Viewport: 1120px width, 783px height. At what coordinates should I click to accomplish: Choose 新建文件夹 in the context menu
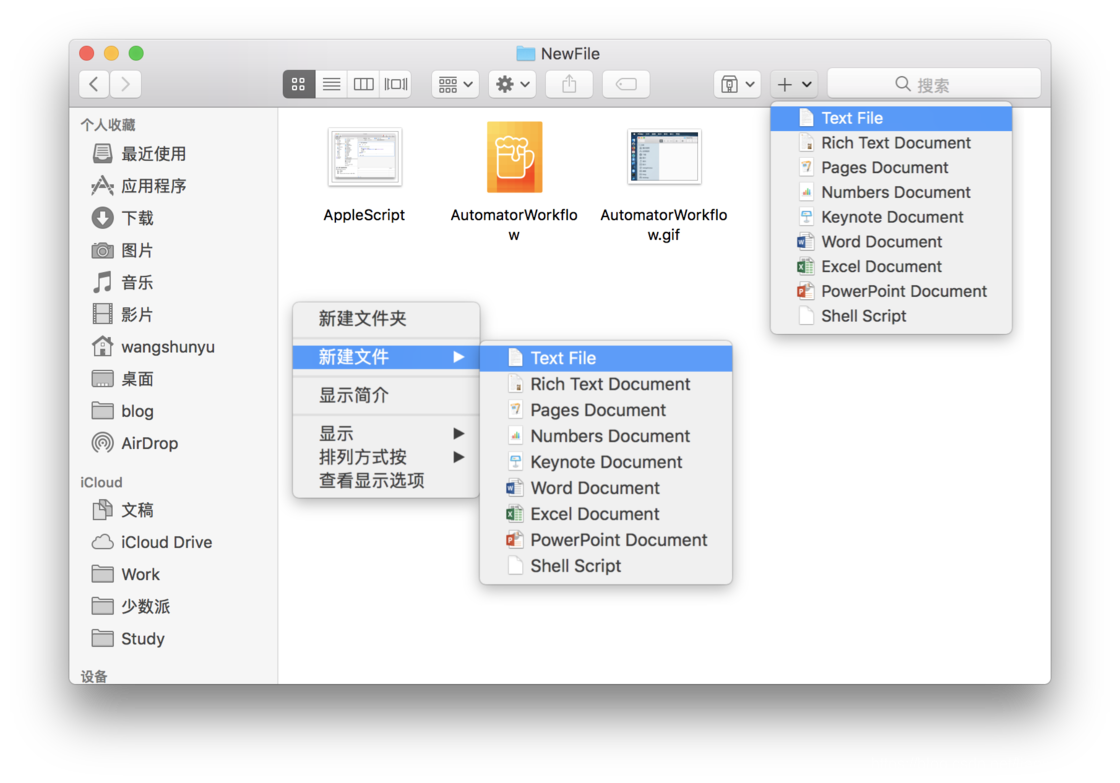[386, 319]
